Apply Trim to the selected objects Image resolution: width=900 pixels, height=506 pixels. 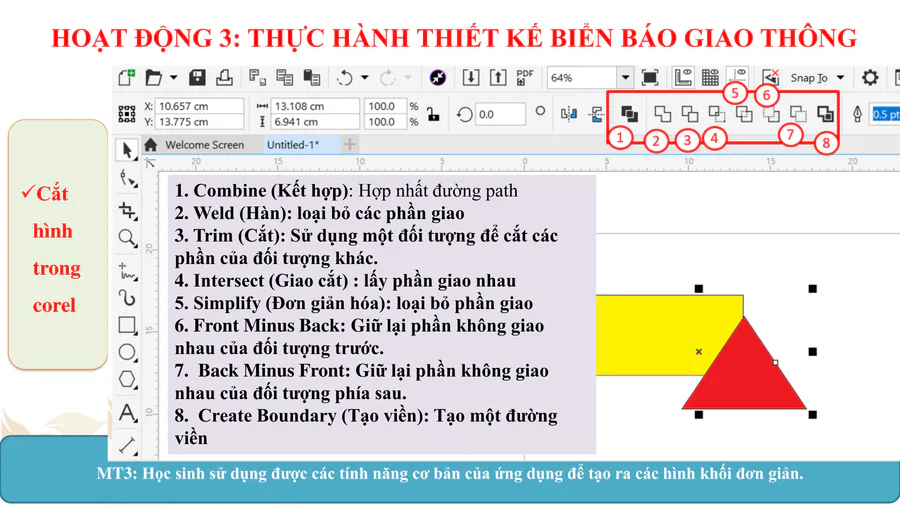point(690,115)
